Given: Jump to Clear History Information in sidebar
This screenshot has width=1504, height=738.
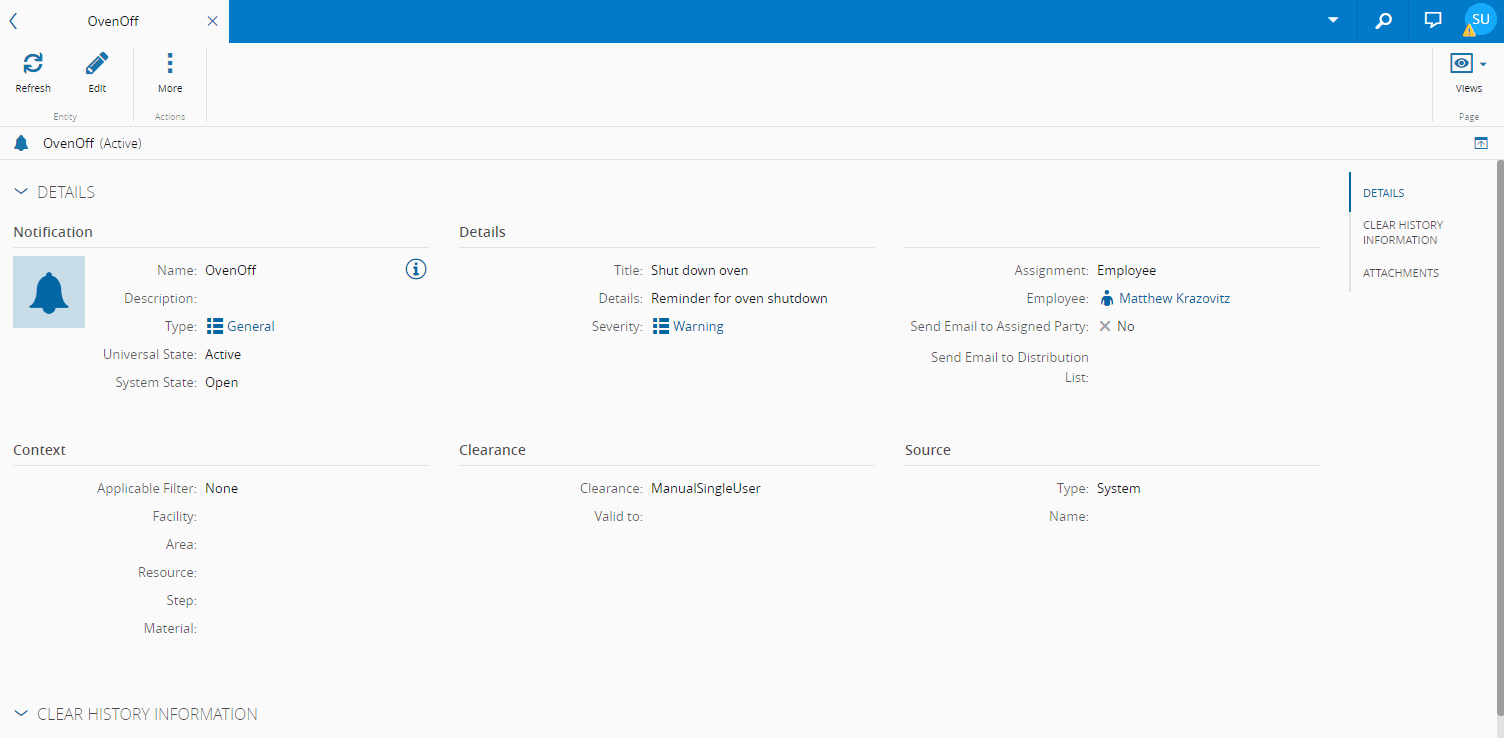Looking at the screenshot, I should [x=1402, y=232].
